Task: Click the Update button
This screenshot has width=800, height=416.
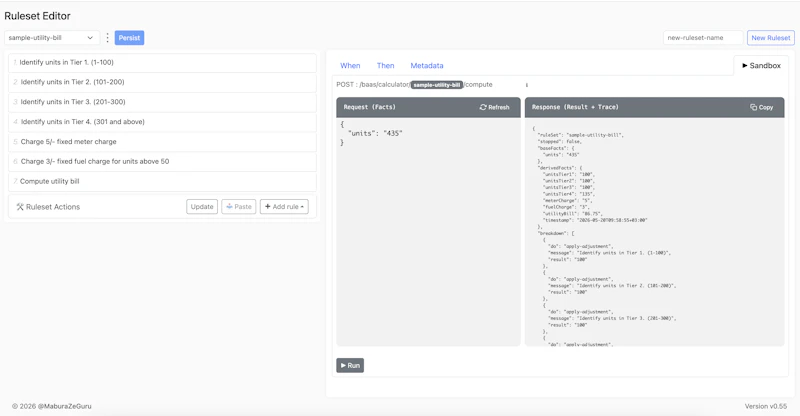Action: [x=202, y=207]
